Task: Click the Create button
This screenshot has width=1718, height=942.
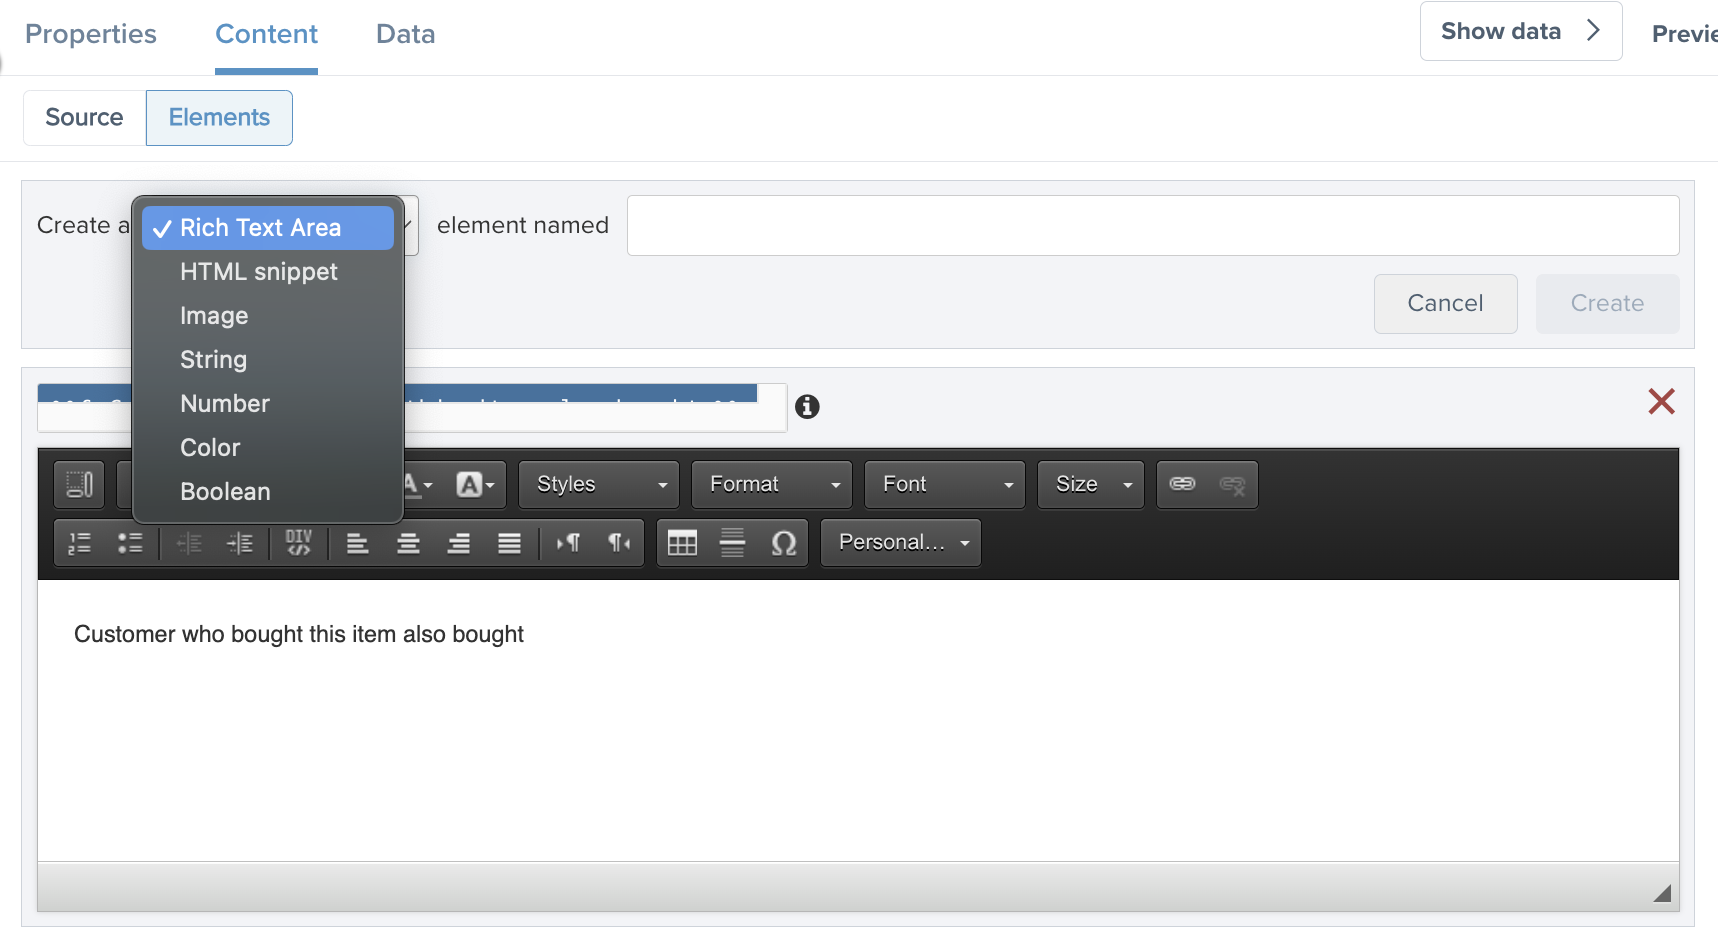Action: [x=1608, y=304]
